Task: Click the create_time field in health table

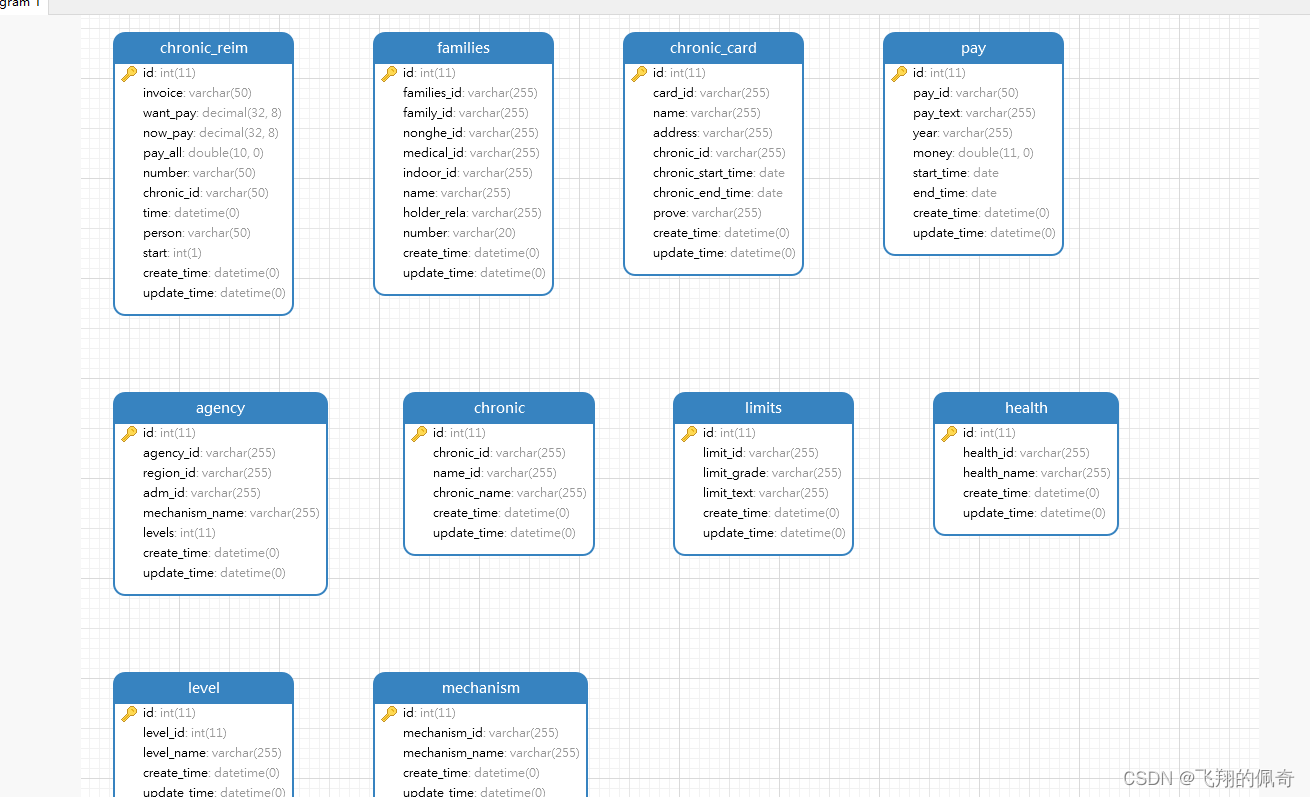Action: (x=1031, y=493)
